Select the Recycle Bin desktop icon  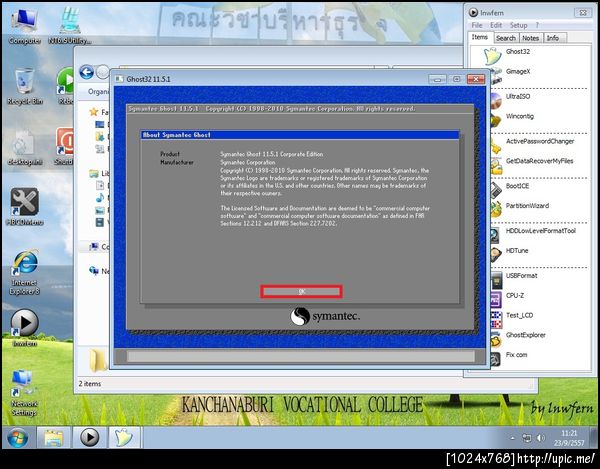tap(25, 86)
